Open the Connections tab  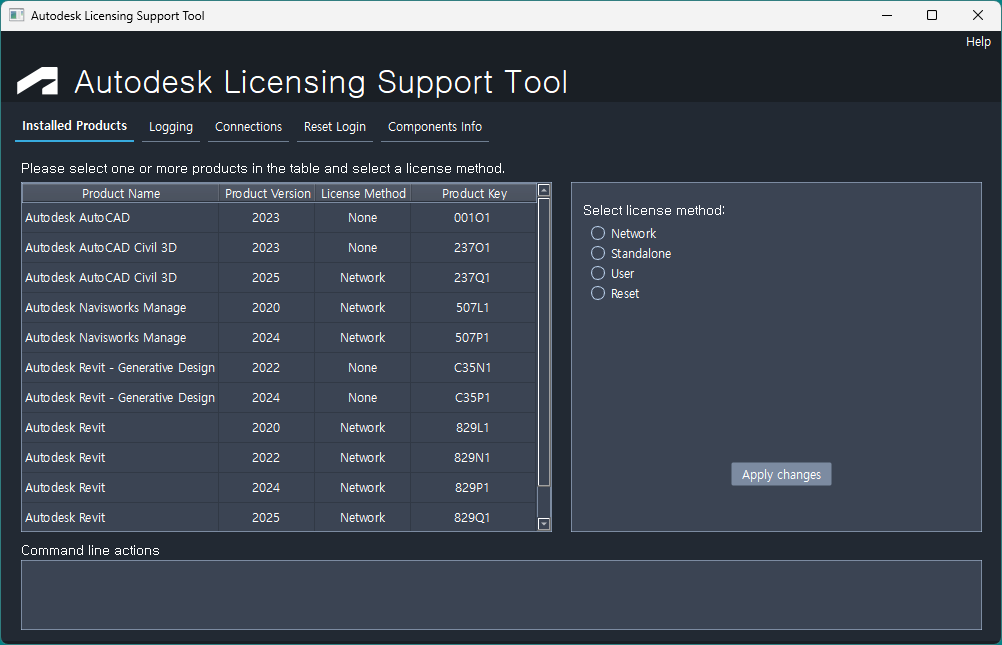tap(248, 127)
